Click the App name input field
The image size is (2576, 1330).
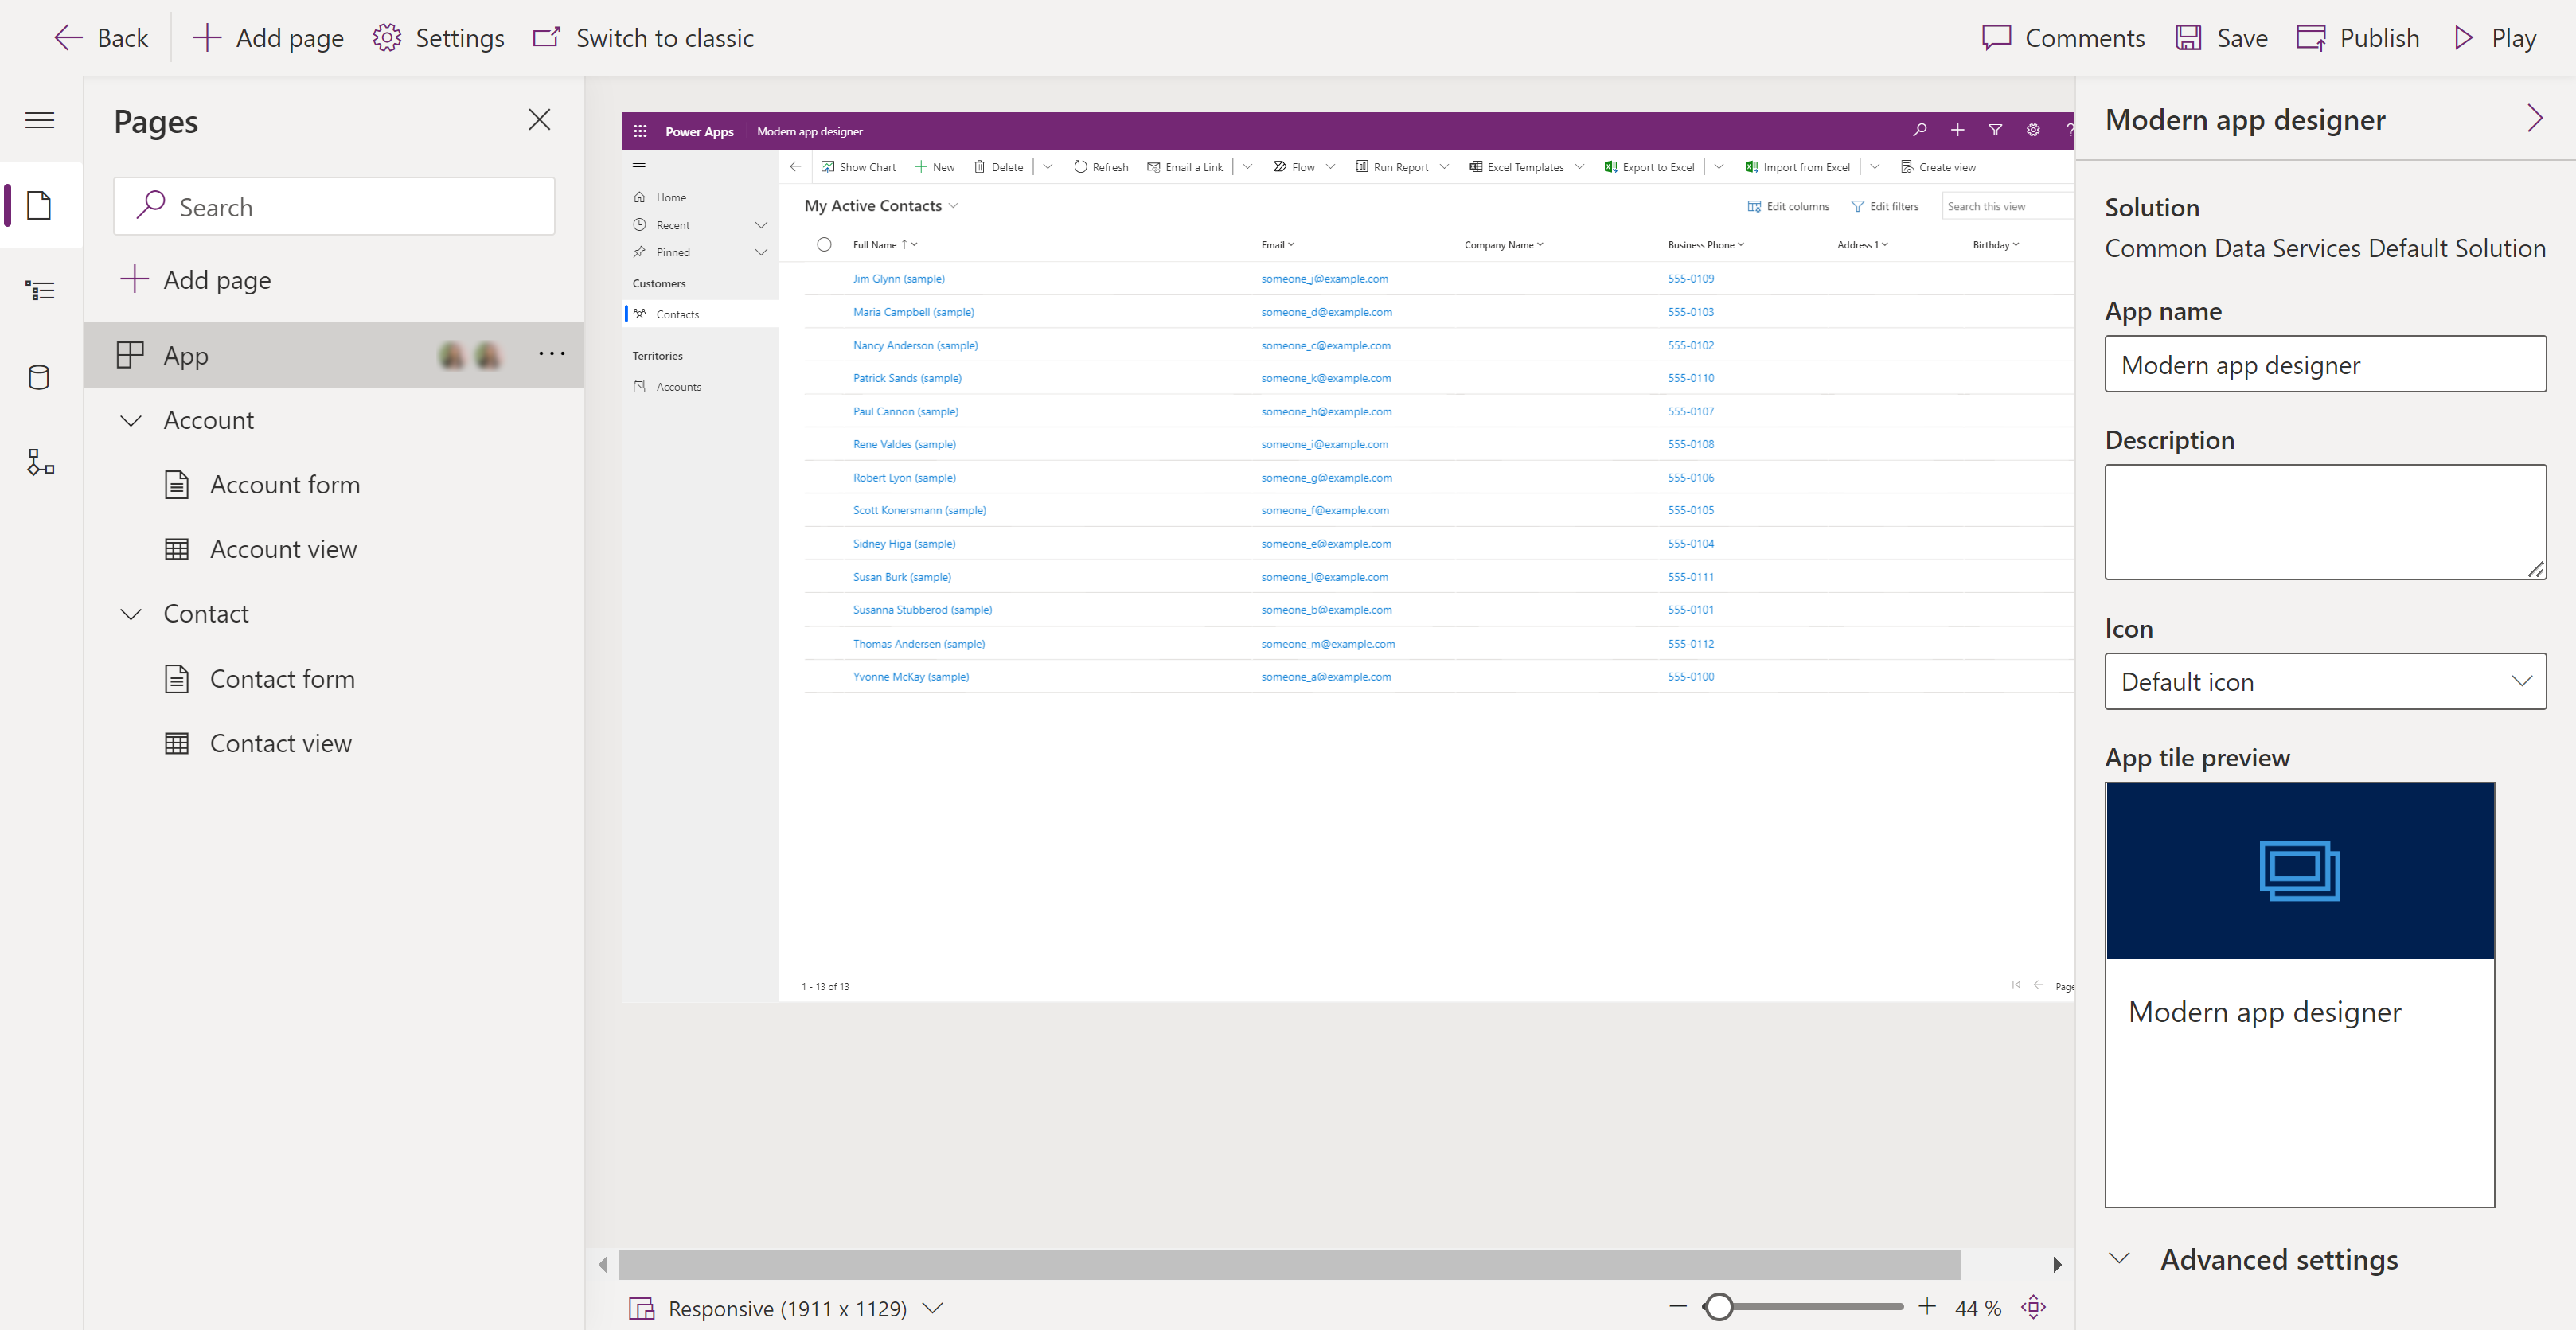pyautogui.click(x=2325, y=363)
